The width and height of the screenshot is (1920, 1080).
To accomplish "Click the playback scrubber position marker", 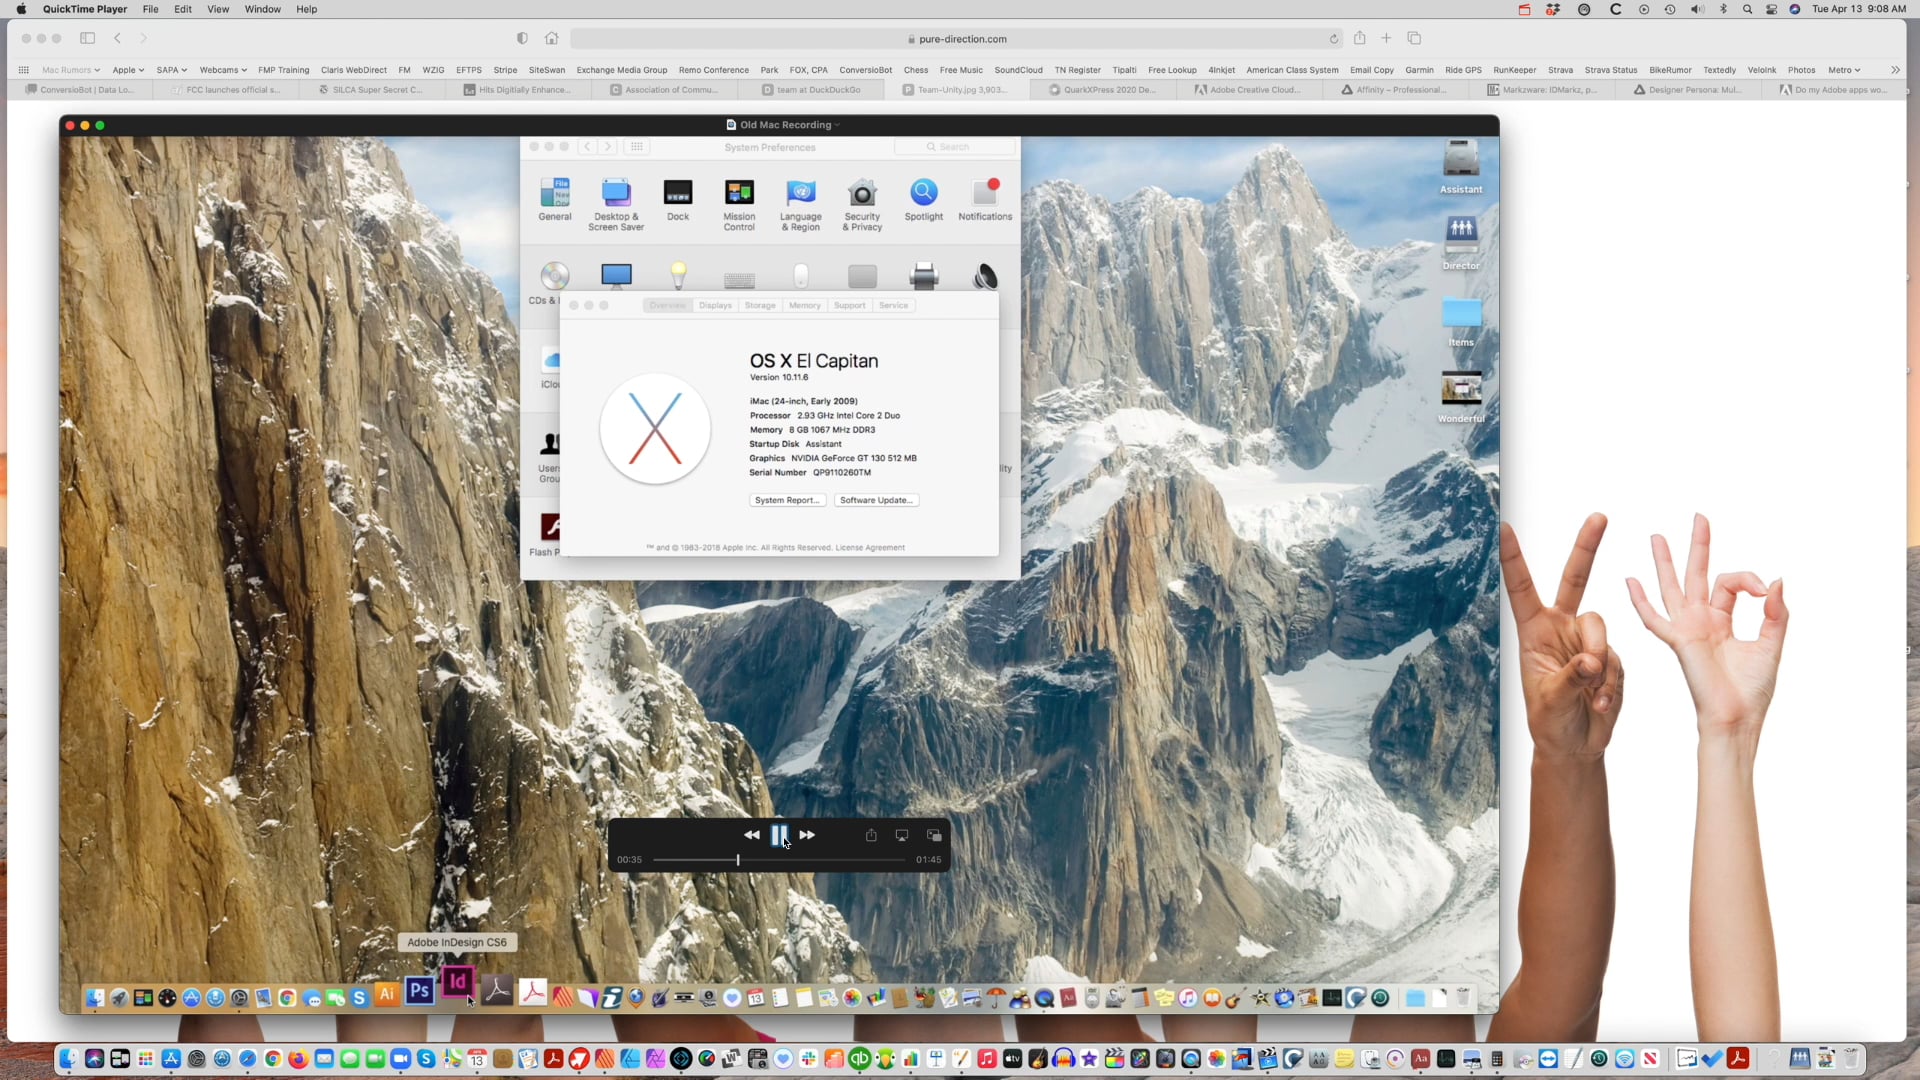I will (738, 859).
